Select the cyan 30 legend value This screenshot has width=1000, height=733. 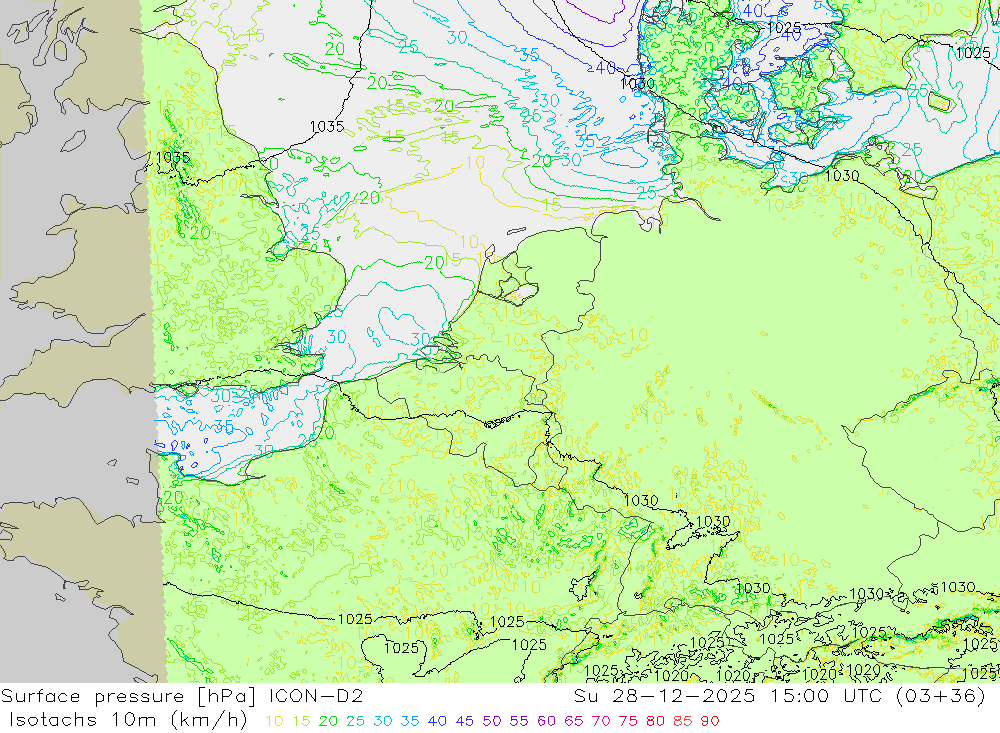(x=383, y=721)
